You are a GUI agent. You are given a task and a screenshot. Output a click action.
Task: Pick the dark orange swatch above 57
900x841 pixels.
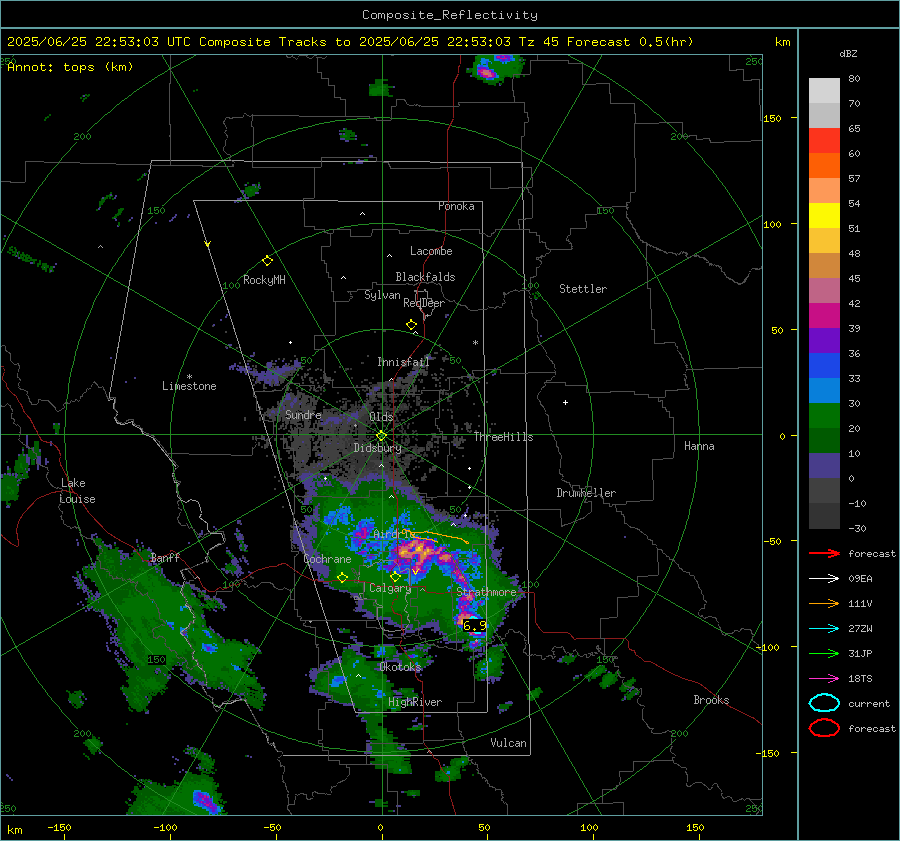[824, 165]
